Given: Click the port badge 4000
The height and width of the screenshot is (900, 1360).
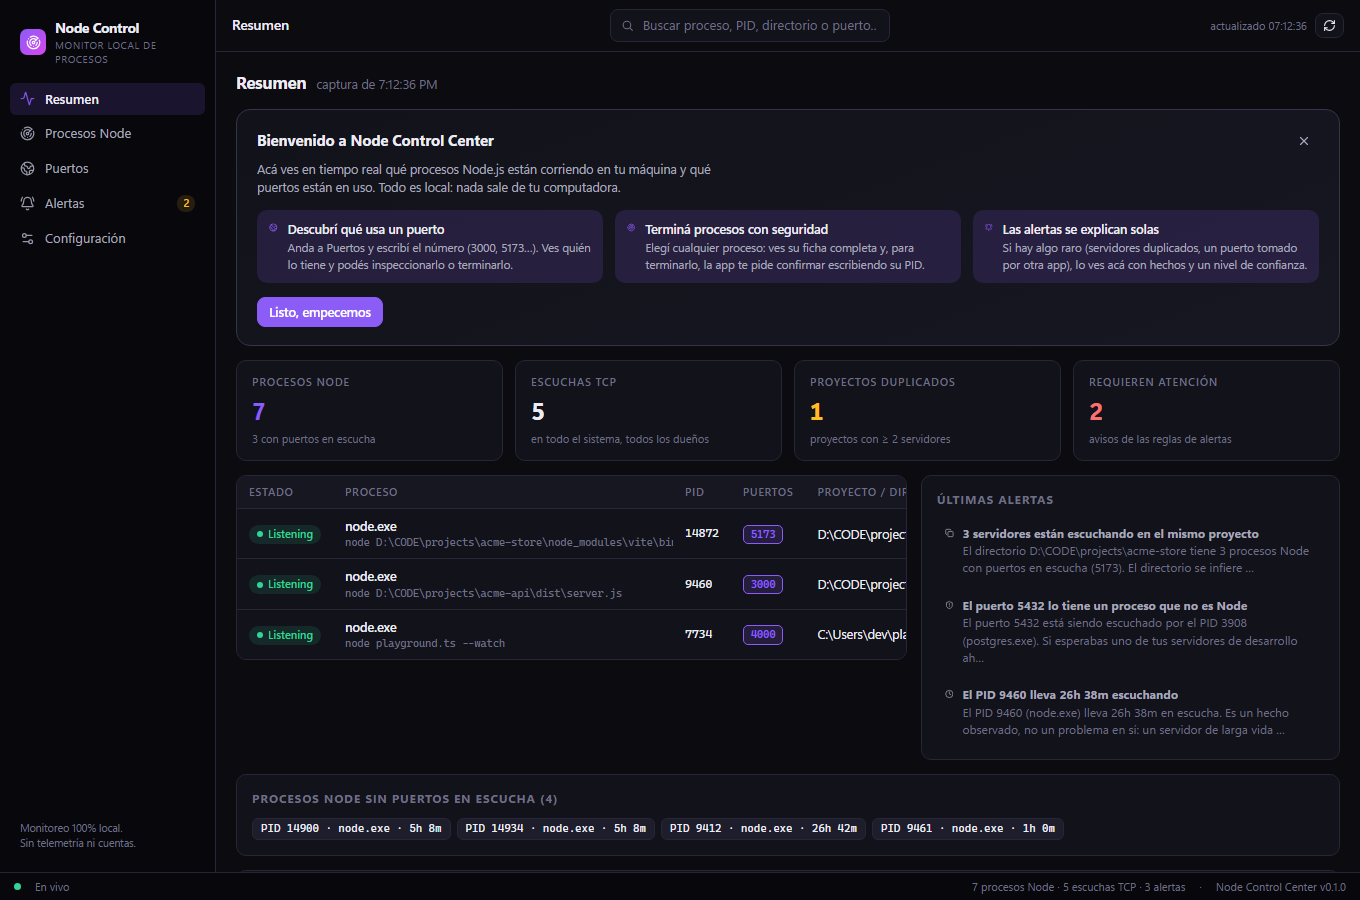Looking at the screenshot, I should tap(763, 634).
